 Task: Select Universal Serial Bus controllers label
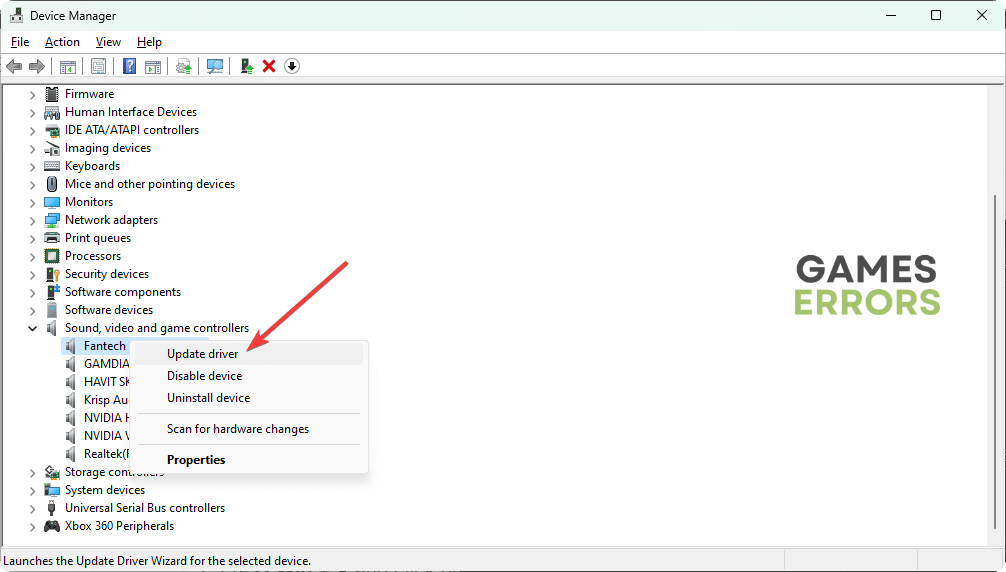point(145,508)
